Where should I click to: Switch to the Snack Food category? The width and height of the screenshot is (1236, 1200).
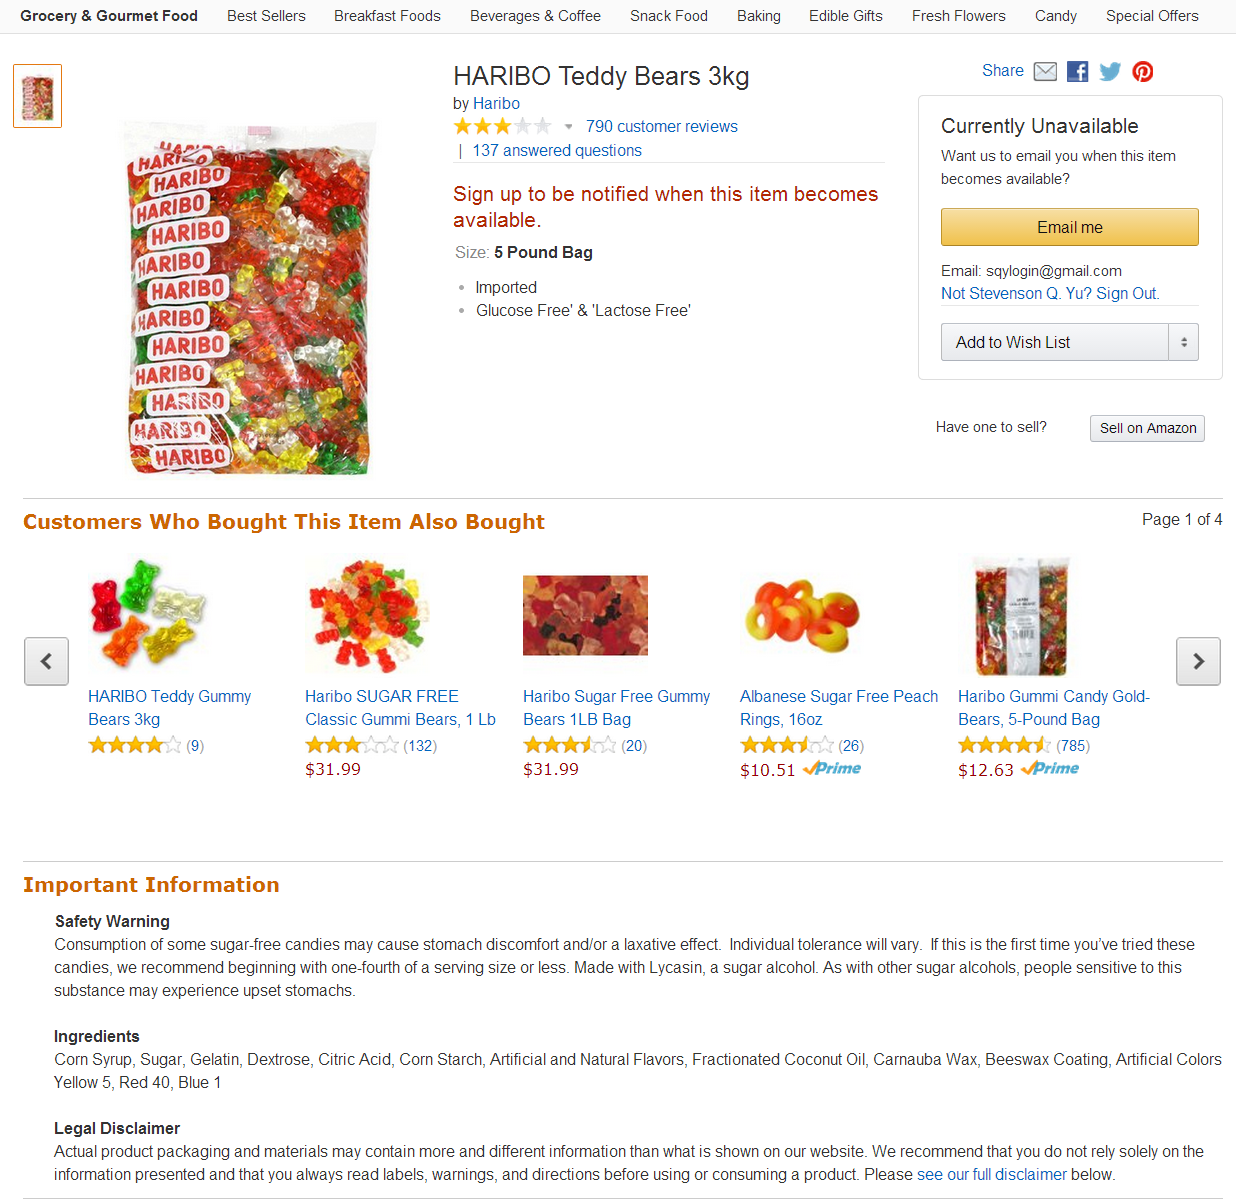tap(668, 16)
